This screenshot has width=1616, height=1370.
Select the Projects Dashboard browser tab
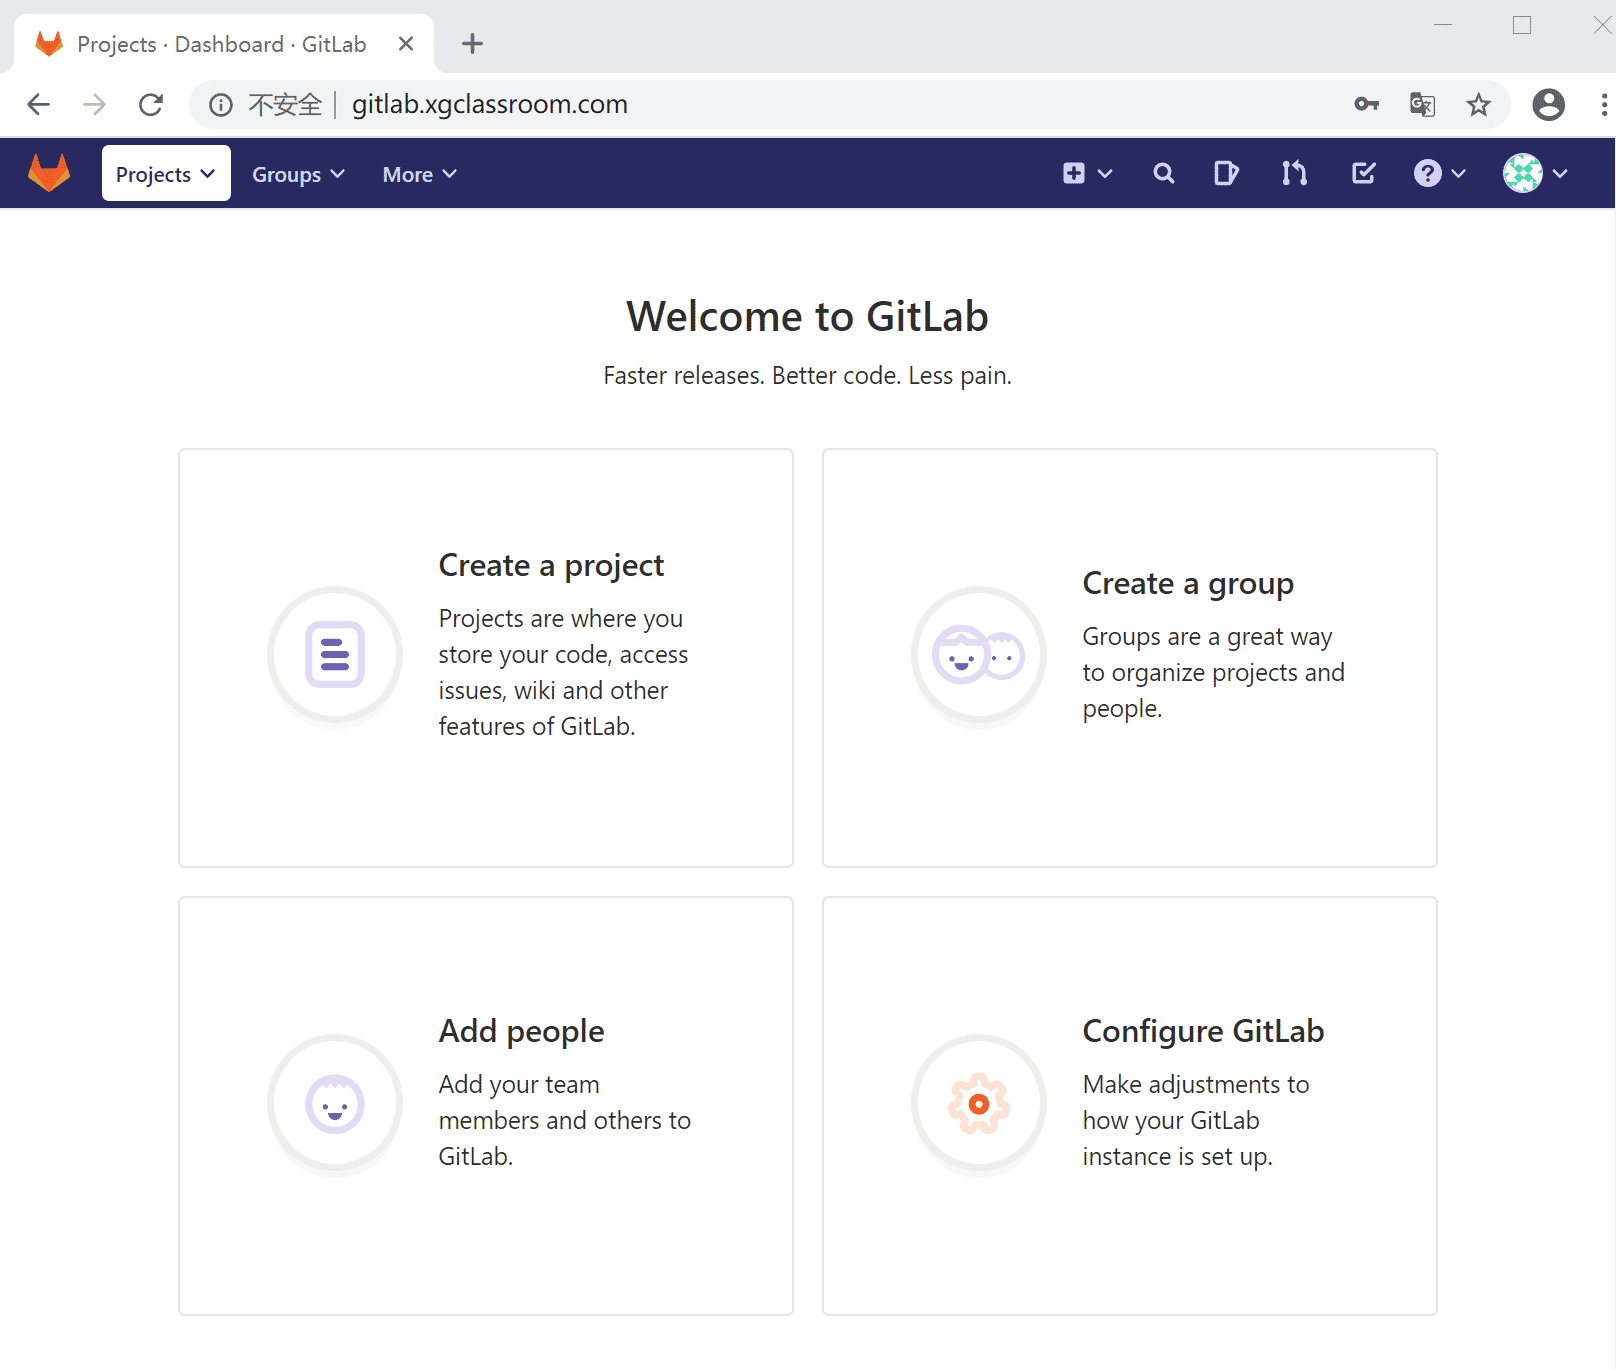[x=220, y=43]
